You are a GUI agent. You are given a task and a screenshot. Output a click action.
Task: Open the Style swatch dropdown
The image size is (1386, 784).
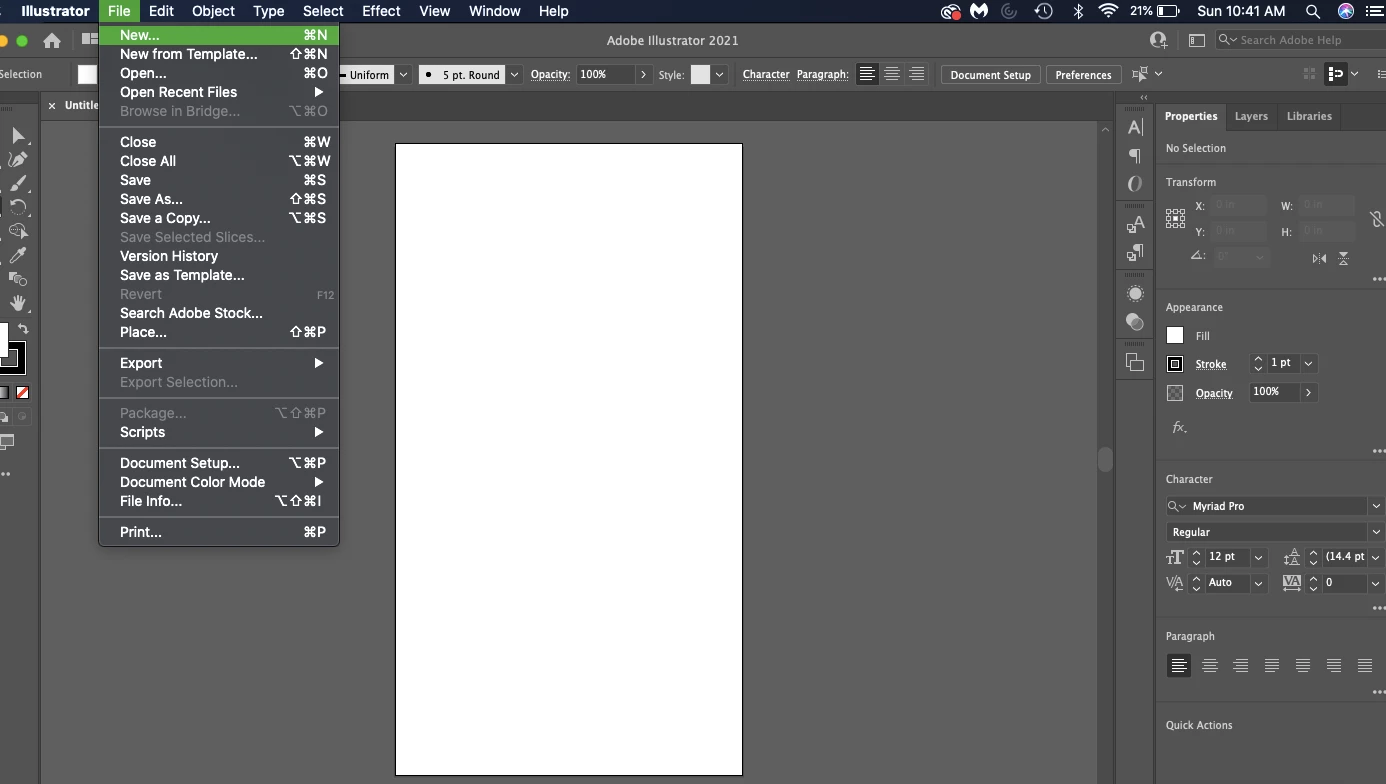pyautogui.click(x=719, y=74)
